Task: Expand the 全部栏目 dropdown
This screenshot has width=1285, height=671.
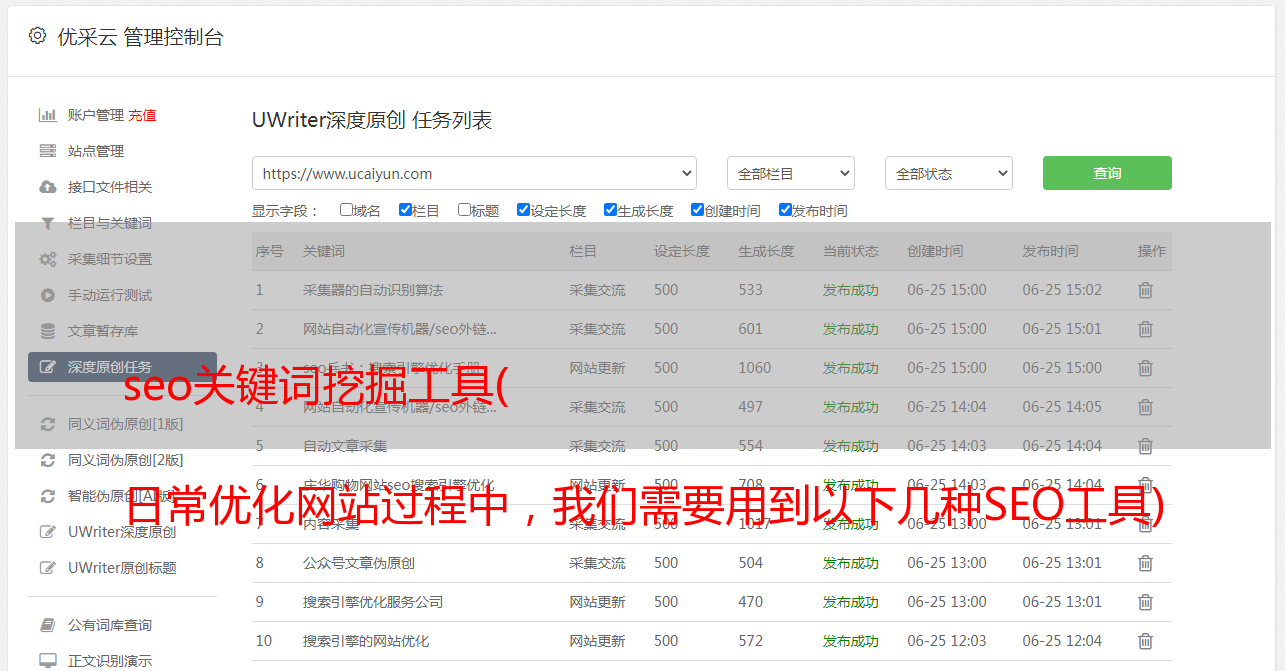Action: [x=790, y=173]
